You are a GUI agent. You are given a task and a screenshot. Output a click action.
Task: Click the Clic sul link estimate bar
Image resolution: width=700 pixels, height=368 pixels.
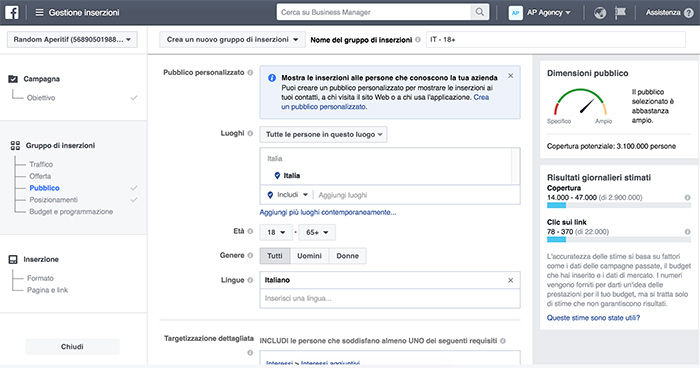619,239
